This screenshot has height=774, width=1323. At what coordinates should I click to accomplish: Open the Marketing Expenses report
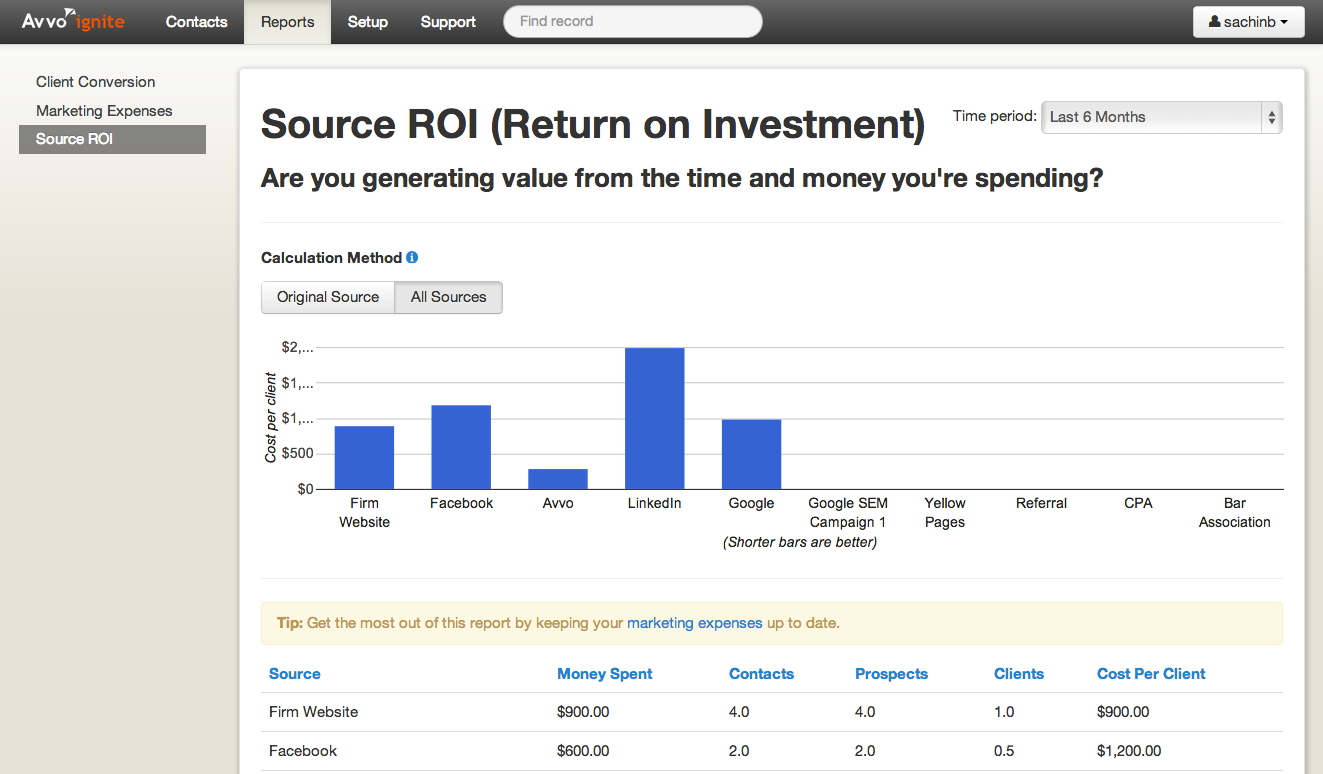click(104, 111)
